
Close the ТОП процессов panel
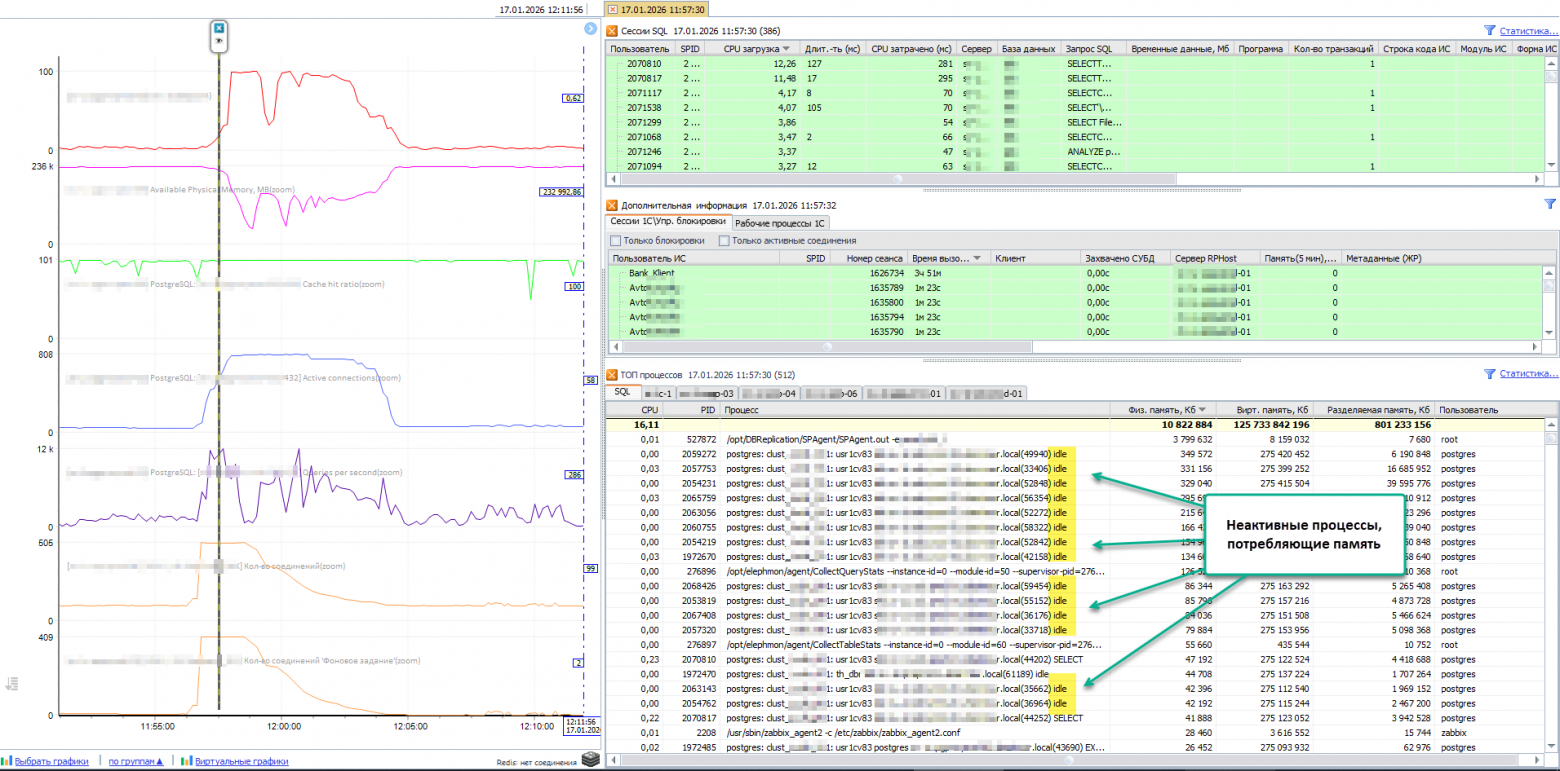click(x=612, y=373)
